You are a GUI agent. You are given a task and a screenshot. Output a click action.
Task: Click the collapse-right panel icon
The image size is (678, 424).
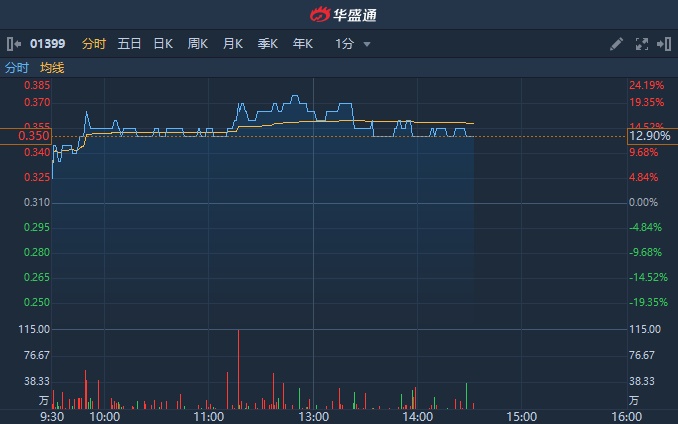coord(663,44)
